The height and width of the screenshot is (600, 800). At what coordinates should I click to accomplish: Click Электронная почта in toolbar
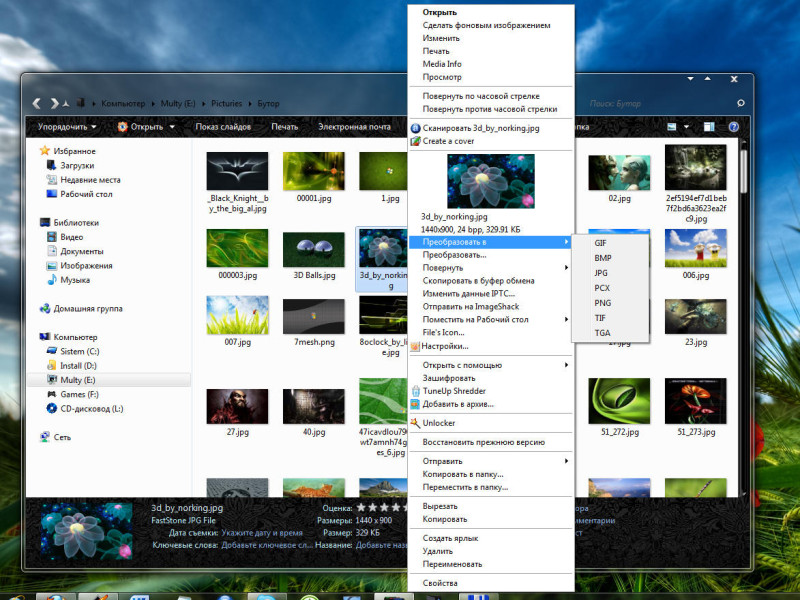354,127
